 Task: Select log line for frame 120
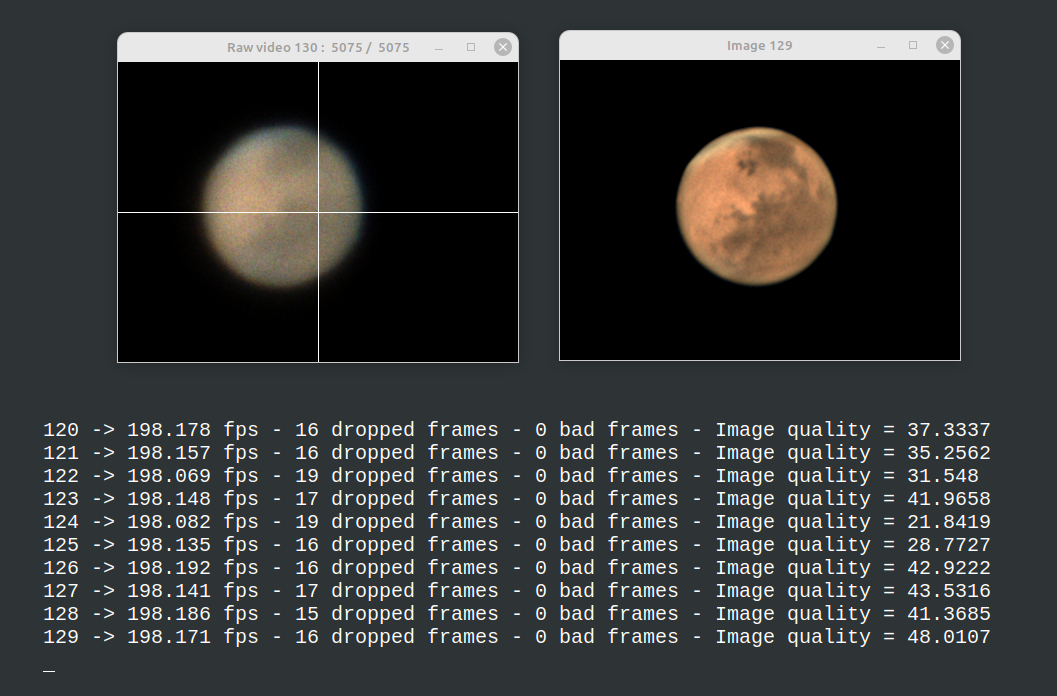516,430
